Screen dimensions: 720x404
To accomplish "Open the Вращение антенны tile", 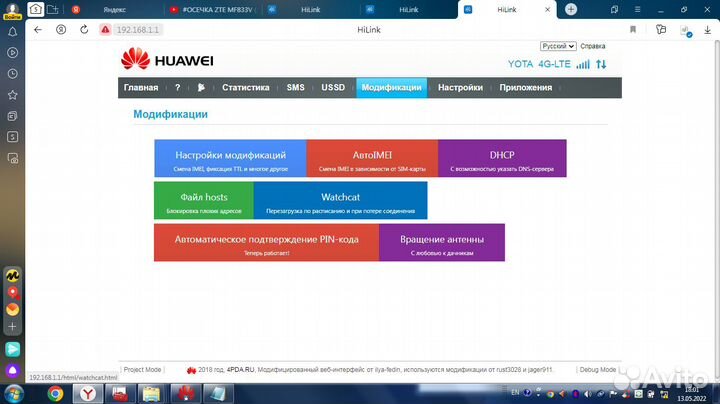I will [x=442, y=242].
